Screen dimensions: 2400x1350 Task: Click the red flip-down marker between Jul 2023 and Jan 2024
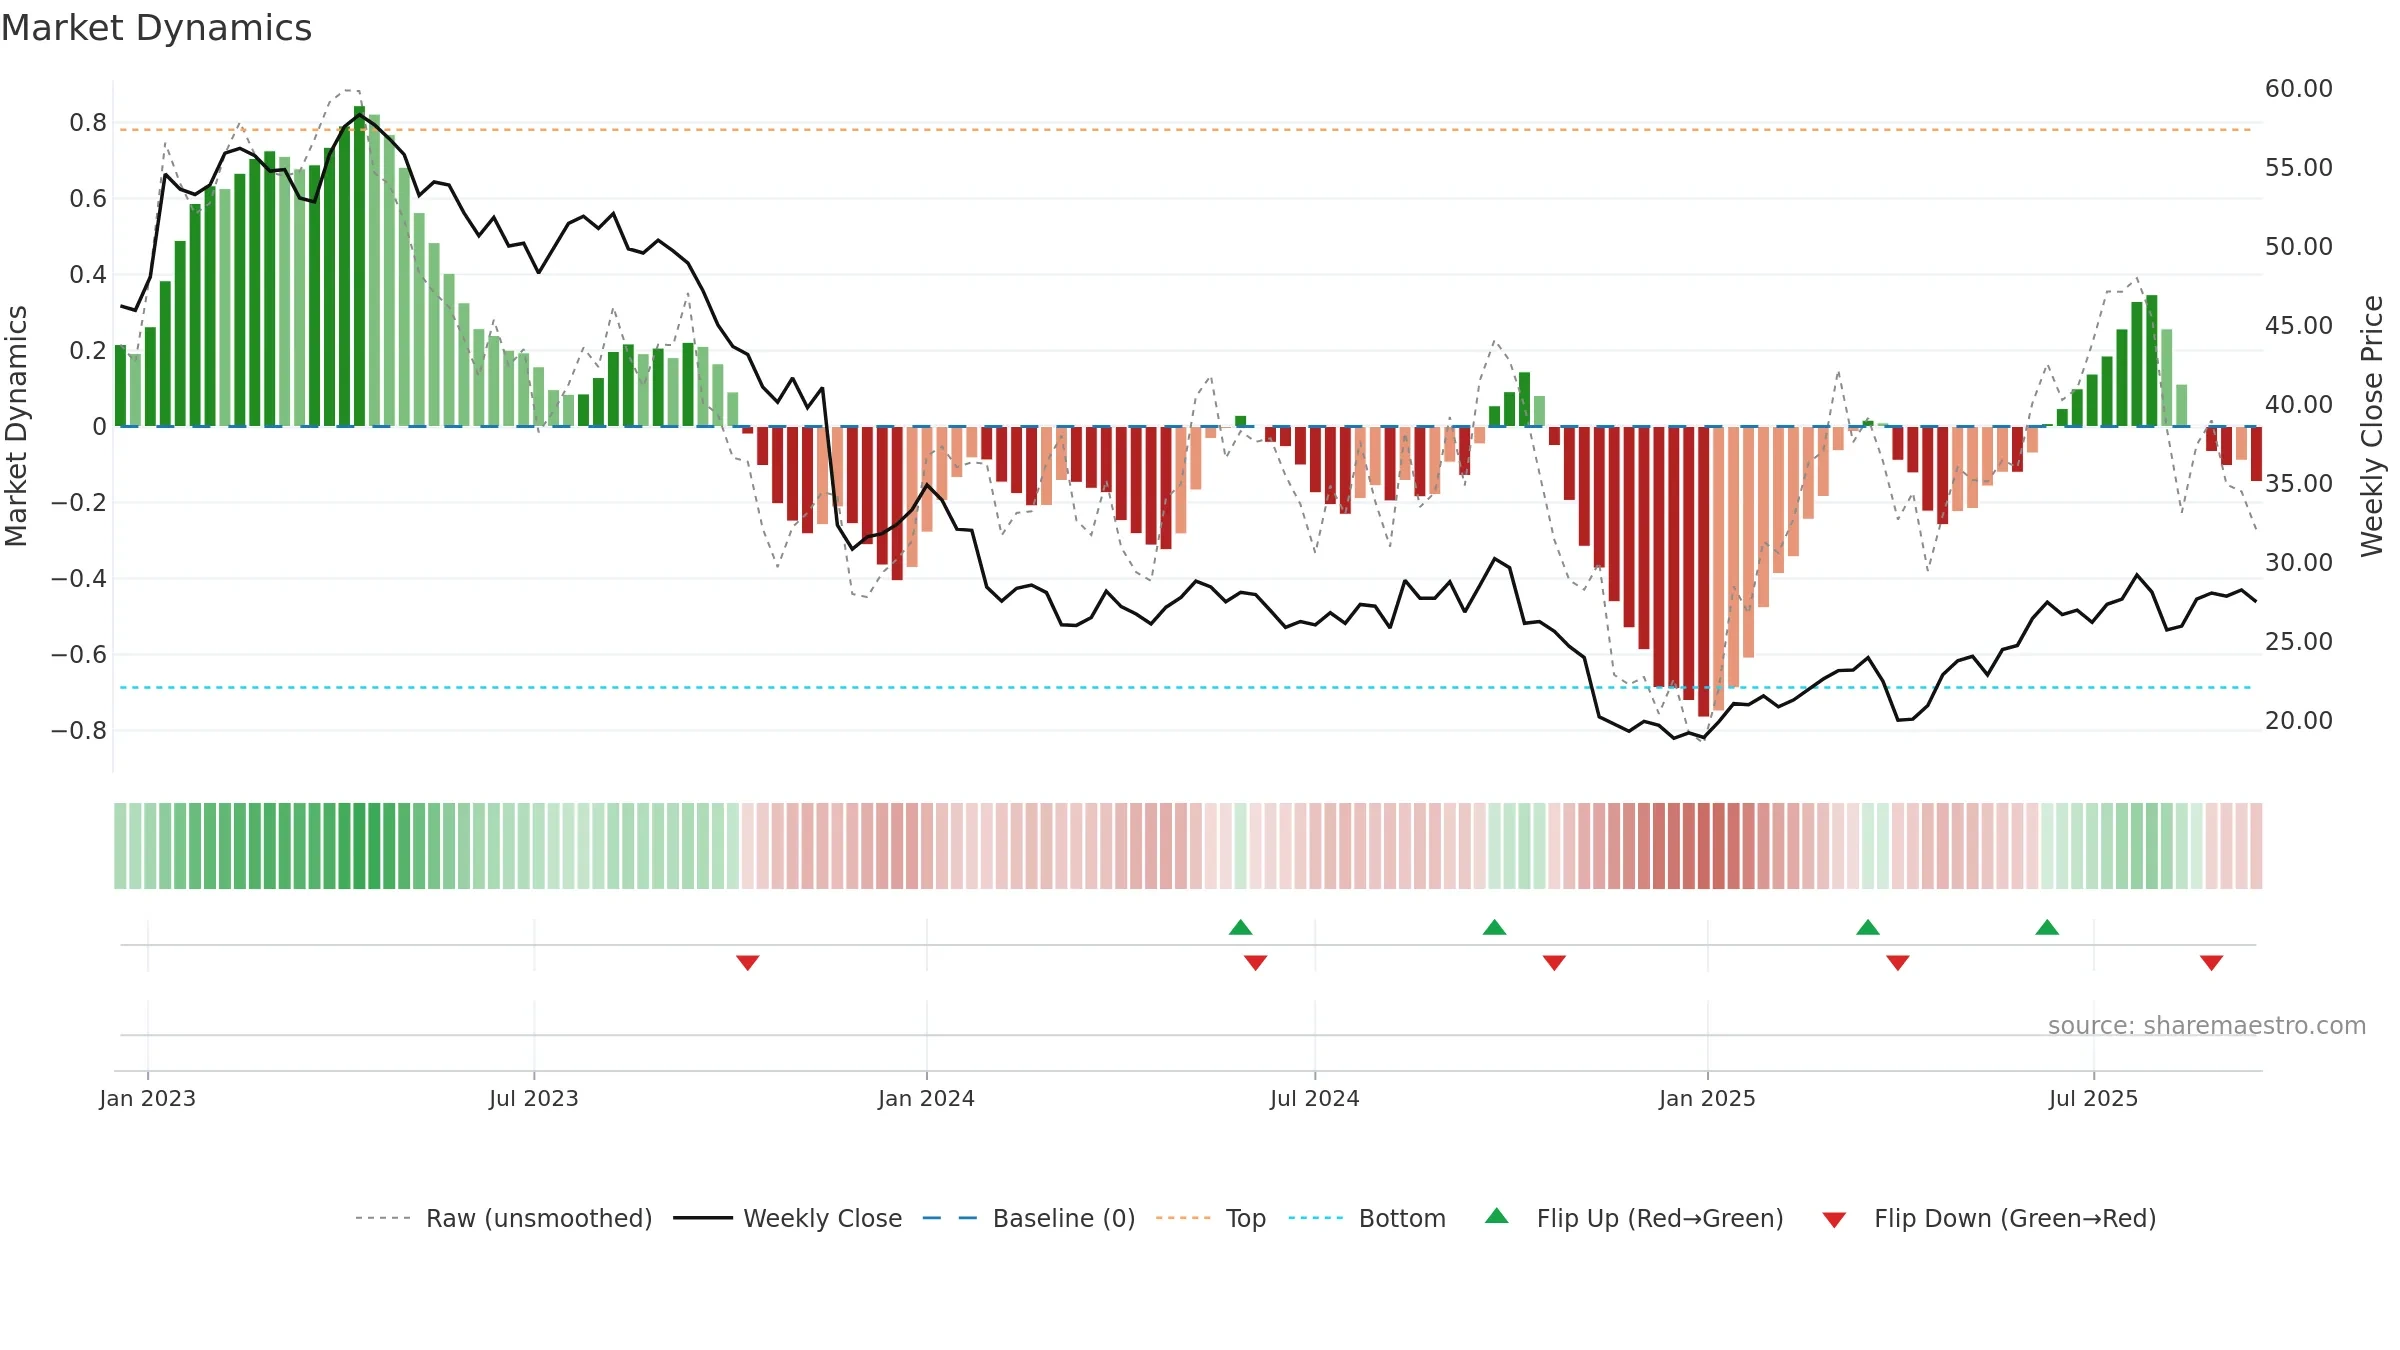pyautogui.click(x=748, y=962)
